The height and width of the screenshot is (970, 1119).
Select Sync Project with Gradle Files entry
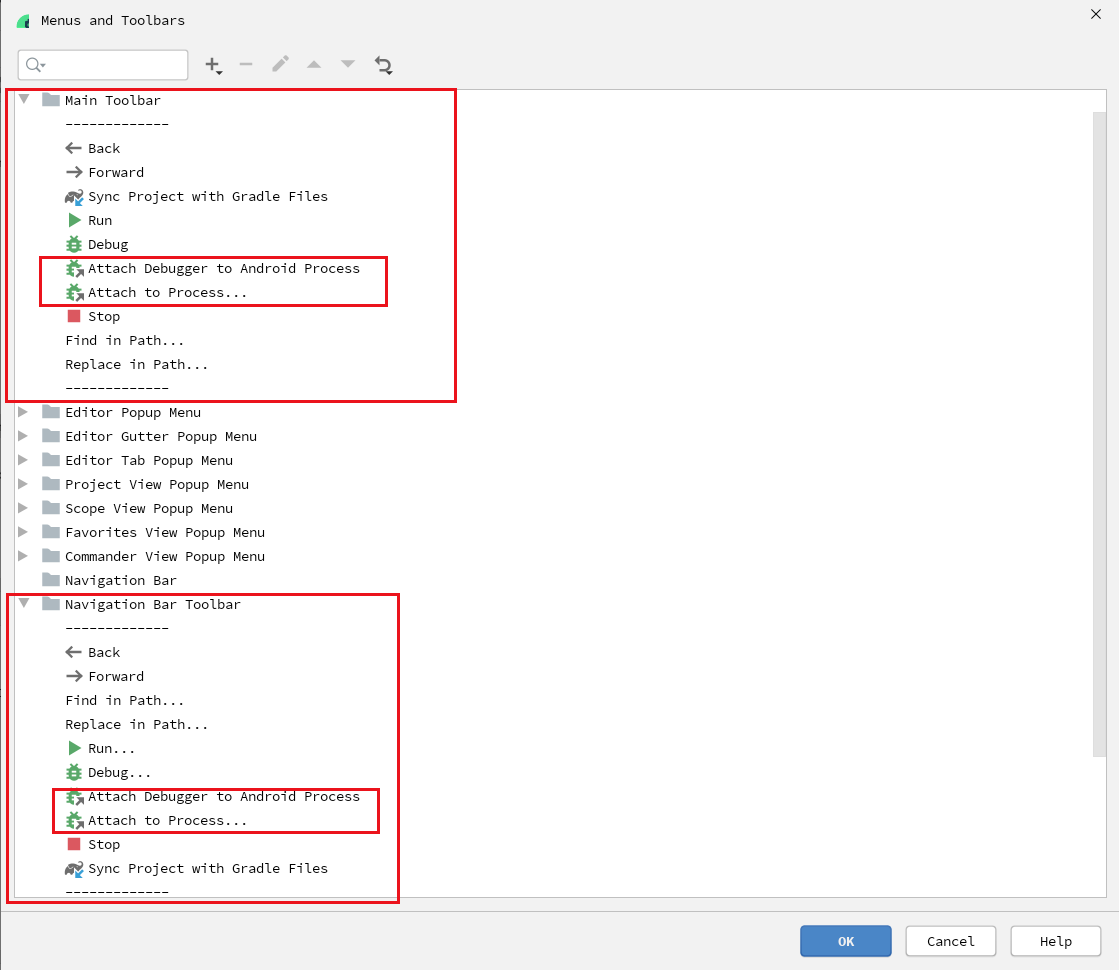coord(197,196)
